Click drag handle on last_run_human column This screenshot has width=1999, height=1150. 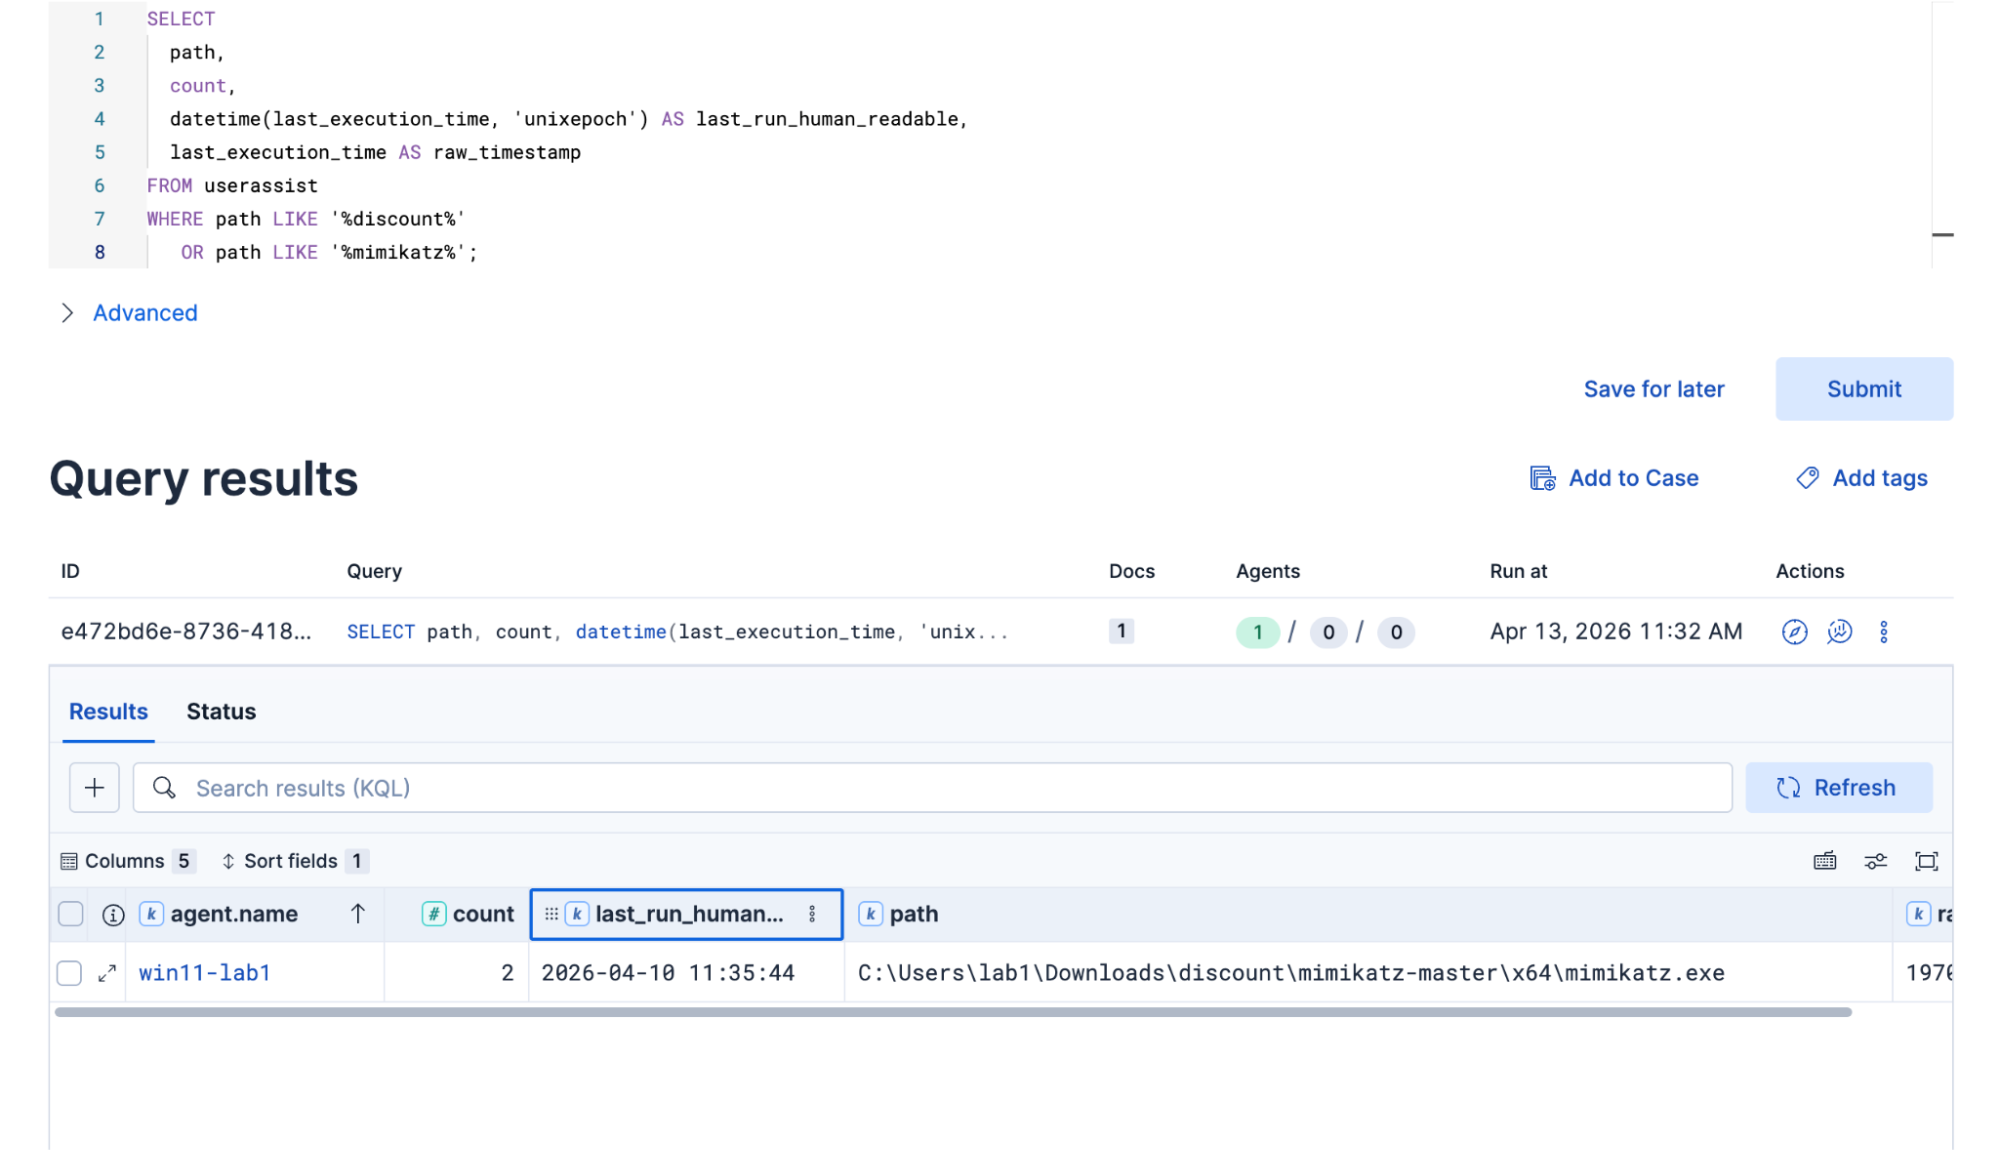pyautogui.click(x=551, y=914)
